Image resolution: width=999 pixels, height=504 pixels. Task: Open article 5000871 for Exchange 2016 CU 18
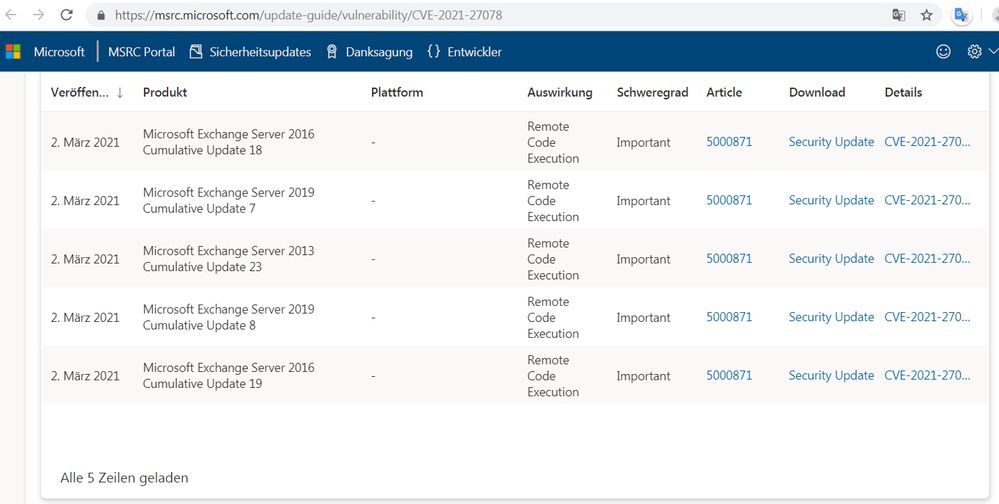tap(729, 142)
